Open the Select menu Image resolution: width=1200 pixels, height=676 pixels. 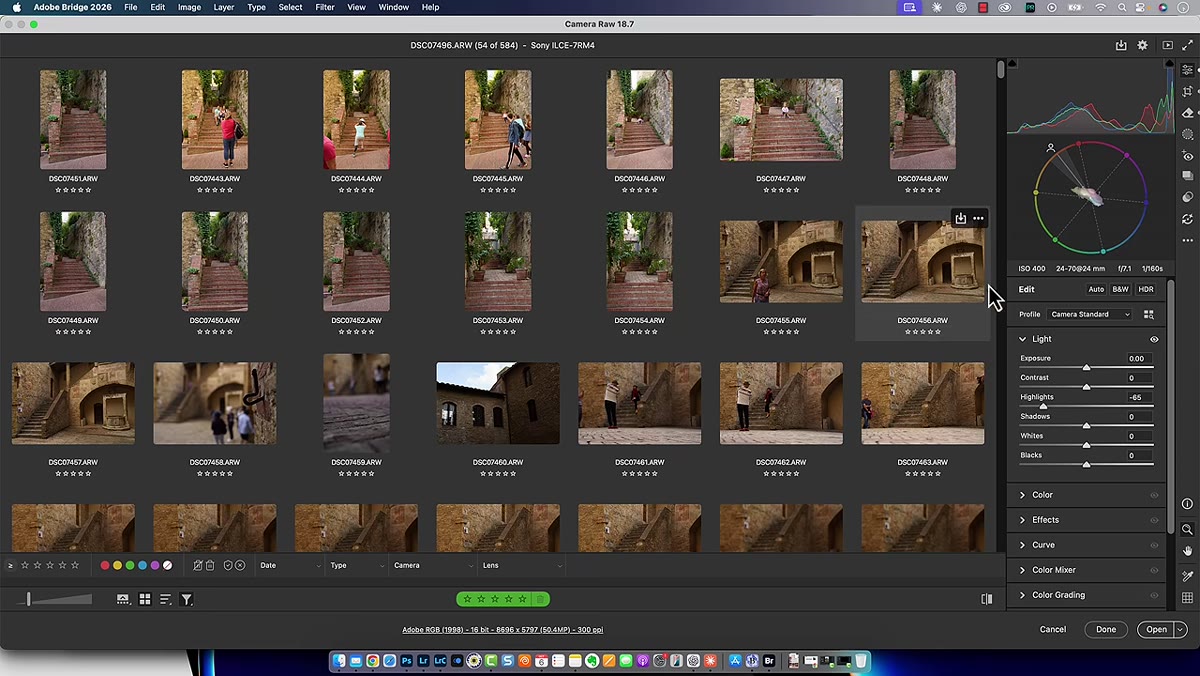click(x=290, y=7)
